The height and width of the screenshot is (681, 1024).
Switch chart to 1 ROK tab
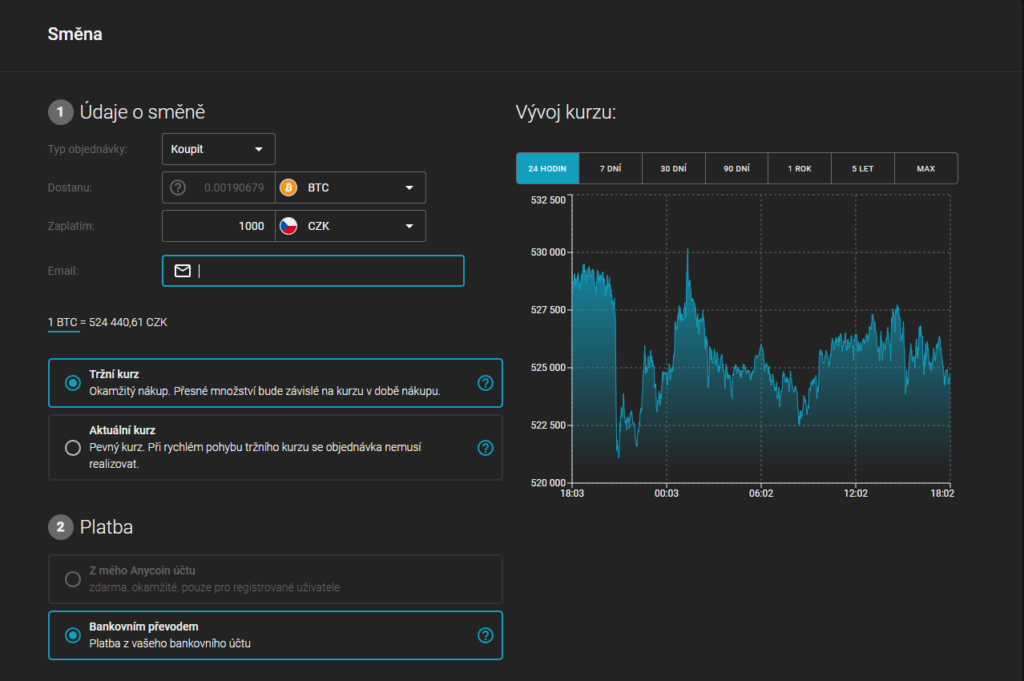tap(799, 168)
